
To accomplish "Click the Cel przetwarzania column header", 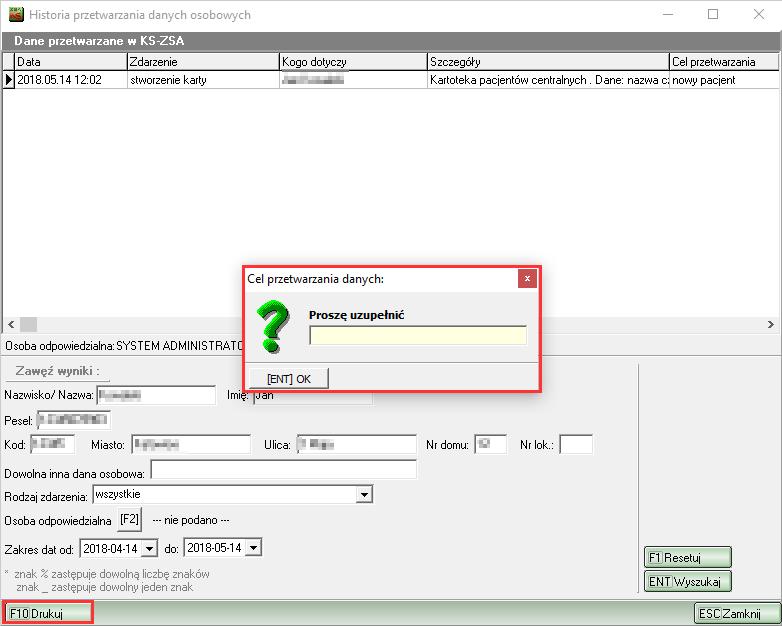I will click(724, 62).
